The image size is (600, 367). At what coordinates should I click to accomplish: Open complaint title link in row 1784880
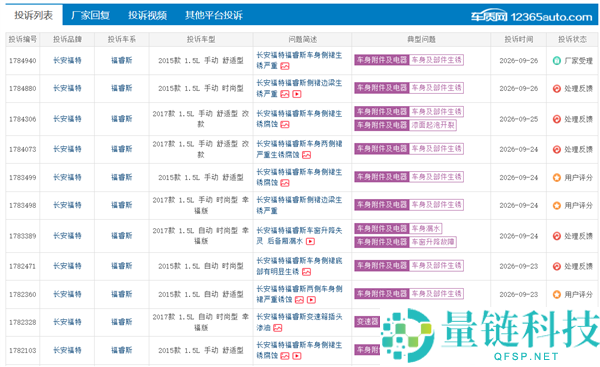click(299, 88)
